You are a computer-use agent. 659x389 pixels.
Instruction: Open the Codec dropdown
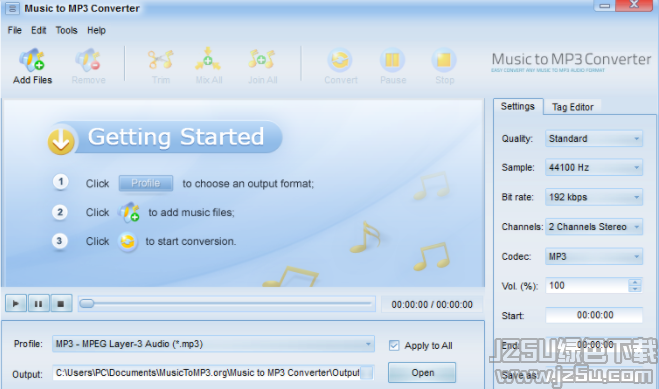tap(593, 256)
